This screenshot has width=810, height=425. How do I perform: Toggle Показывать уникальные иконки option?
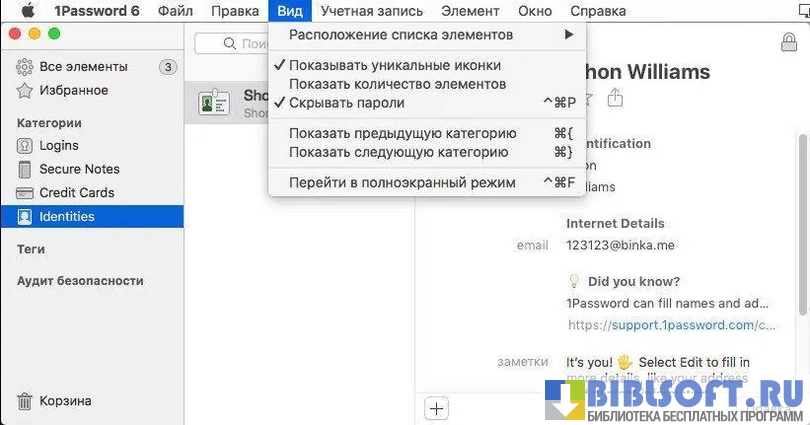point(395,65)
